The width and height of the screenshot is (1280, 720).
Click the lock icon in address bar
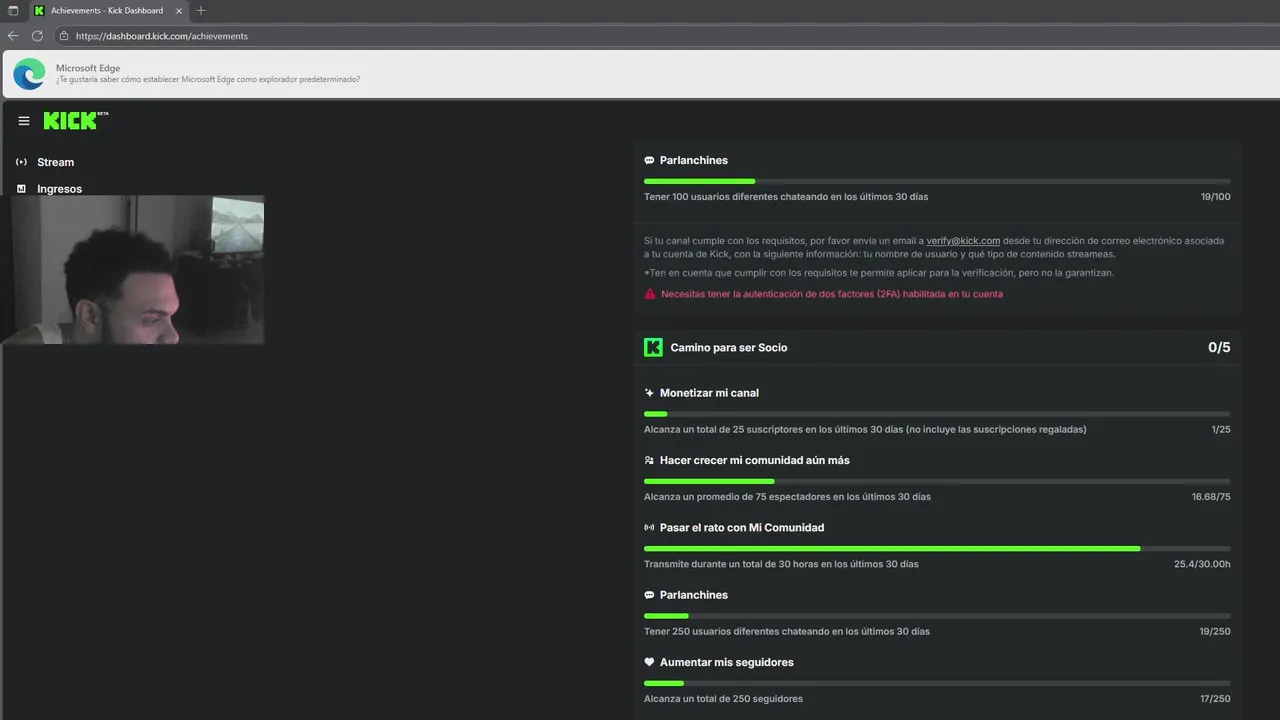point(64,36)
